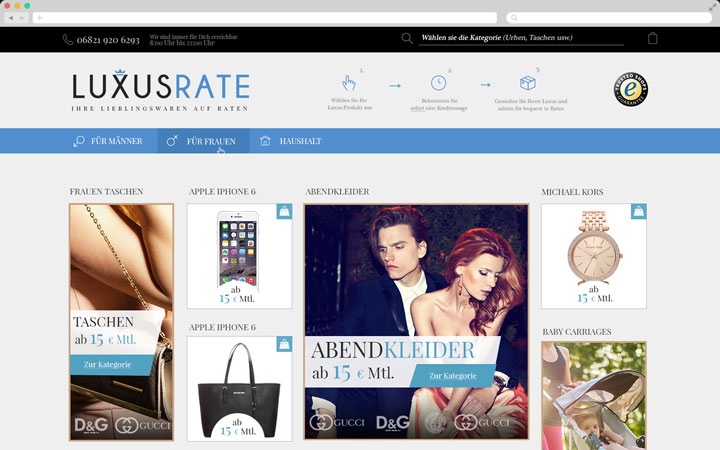Screen dimensions: 720x450
Task: Click Zur Kategorie on Abendkleider banner
Action: (x=453, y=376)
